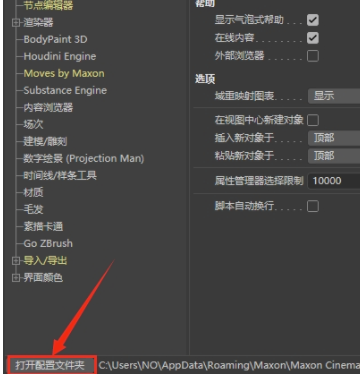Open 域重映射图表 dropdown showing 显示

[x=334, y=96]
